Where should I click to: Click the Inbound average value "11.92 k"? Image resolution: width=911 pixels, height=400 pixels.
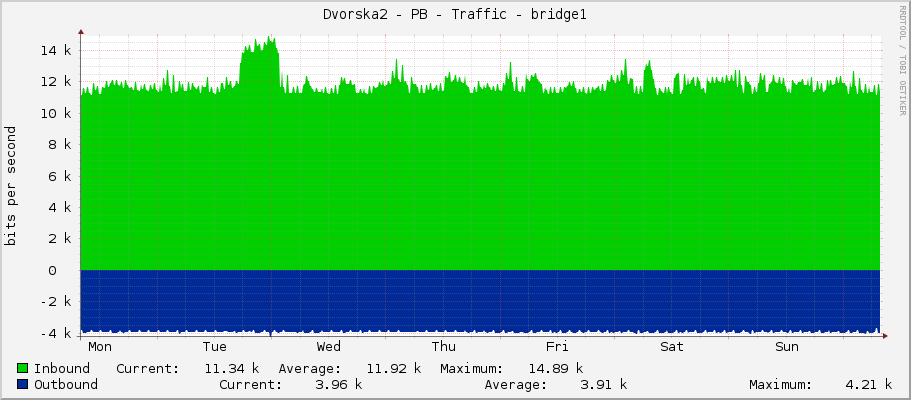pos(393,368)
